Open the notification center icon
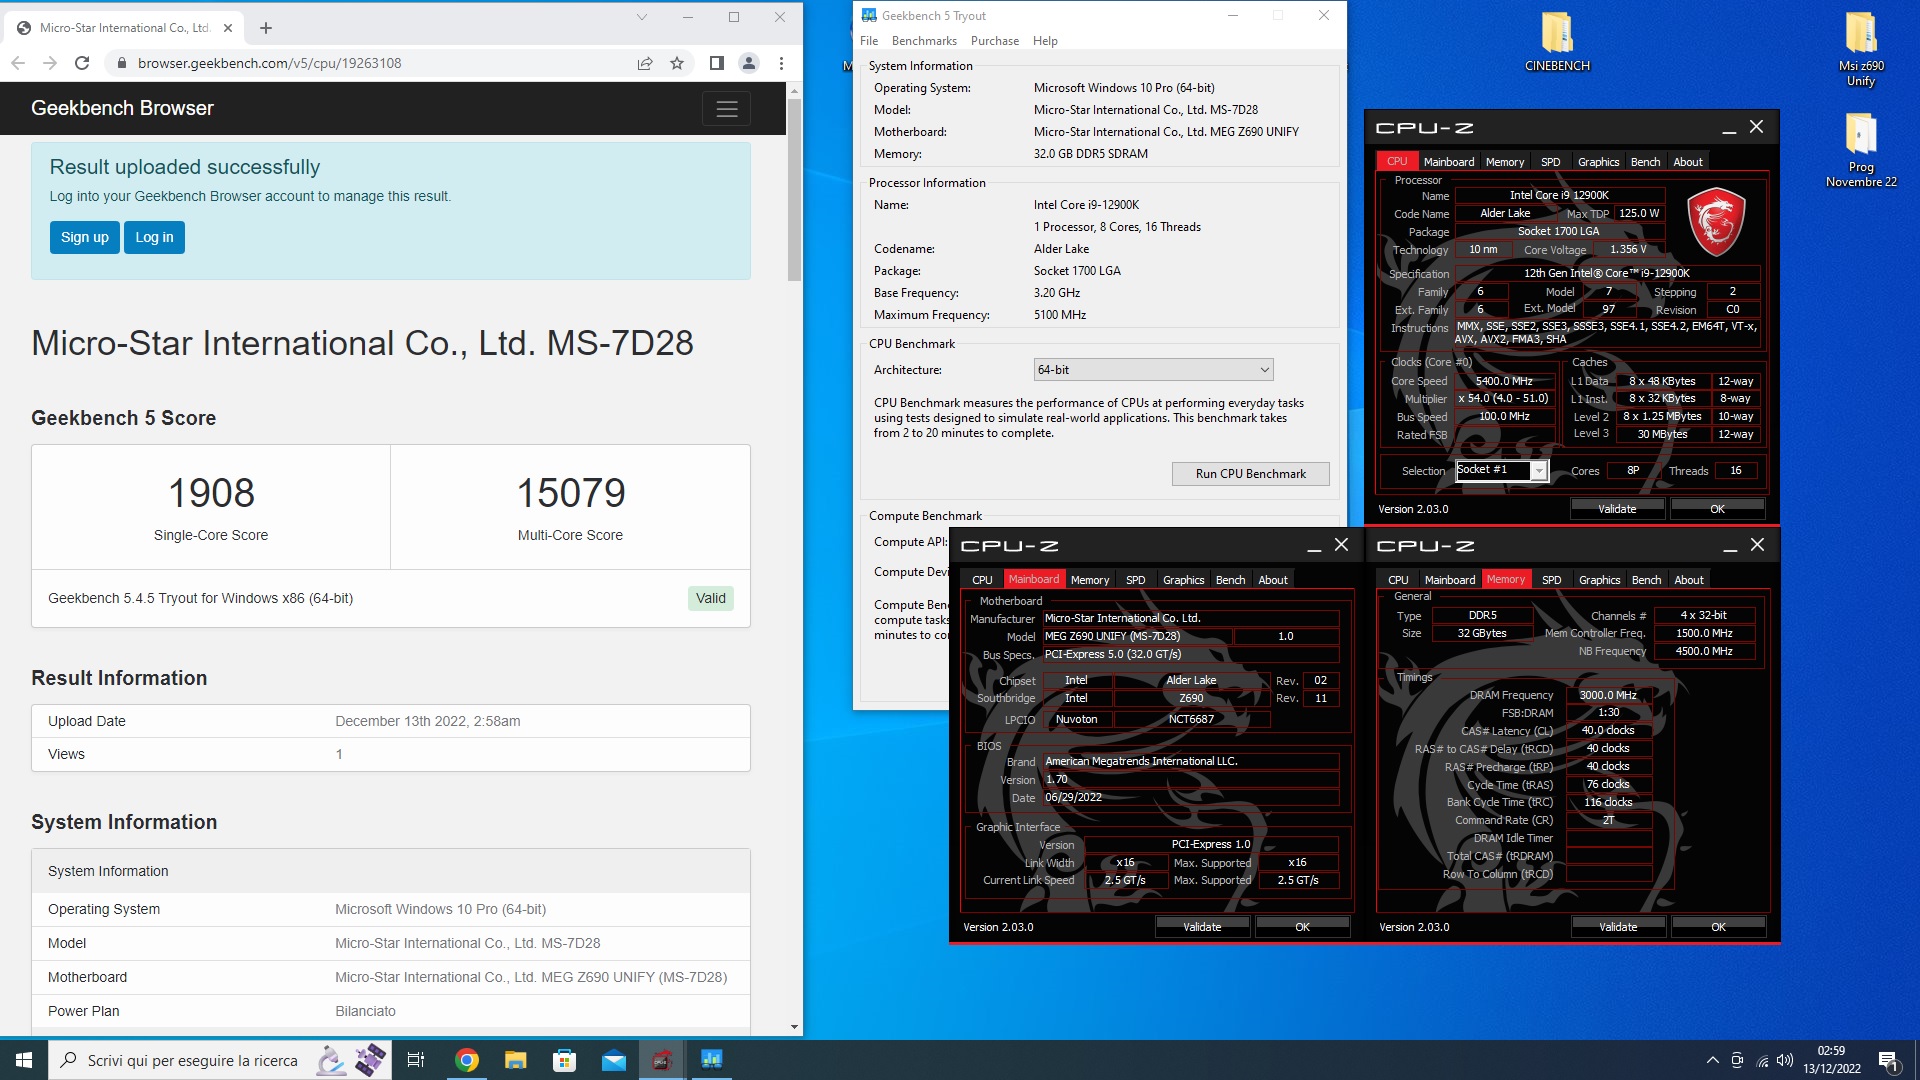 tap(1888, 1060)
